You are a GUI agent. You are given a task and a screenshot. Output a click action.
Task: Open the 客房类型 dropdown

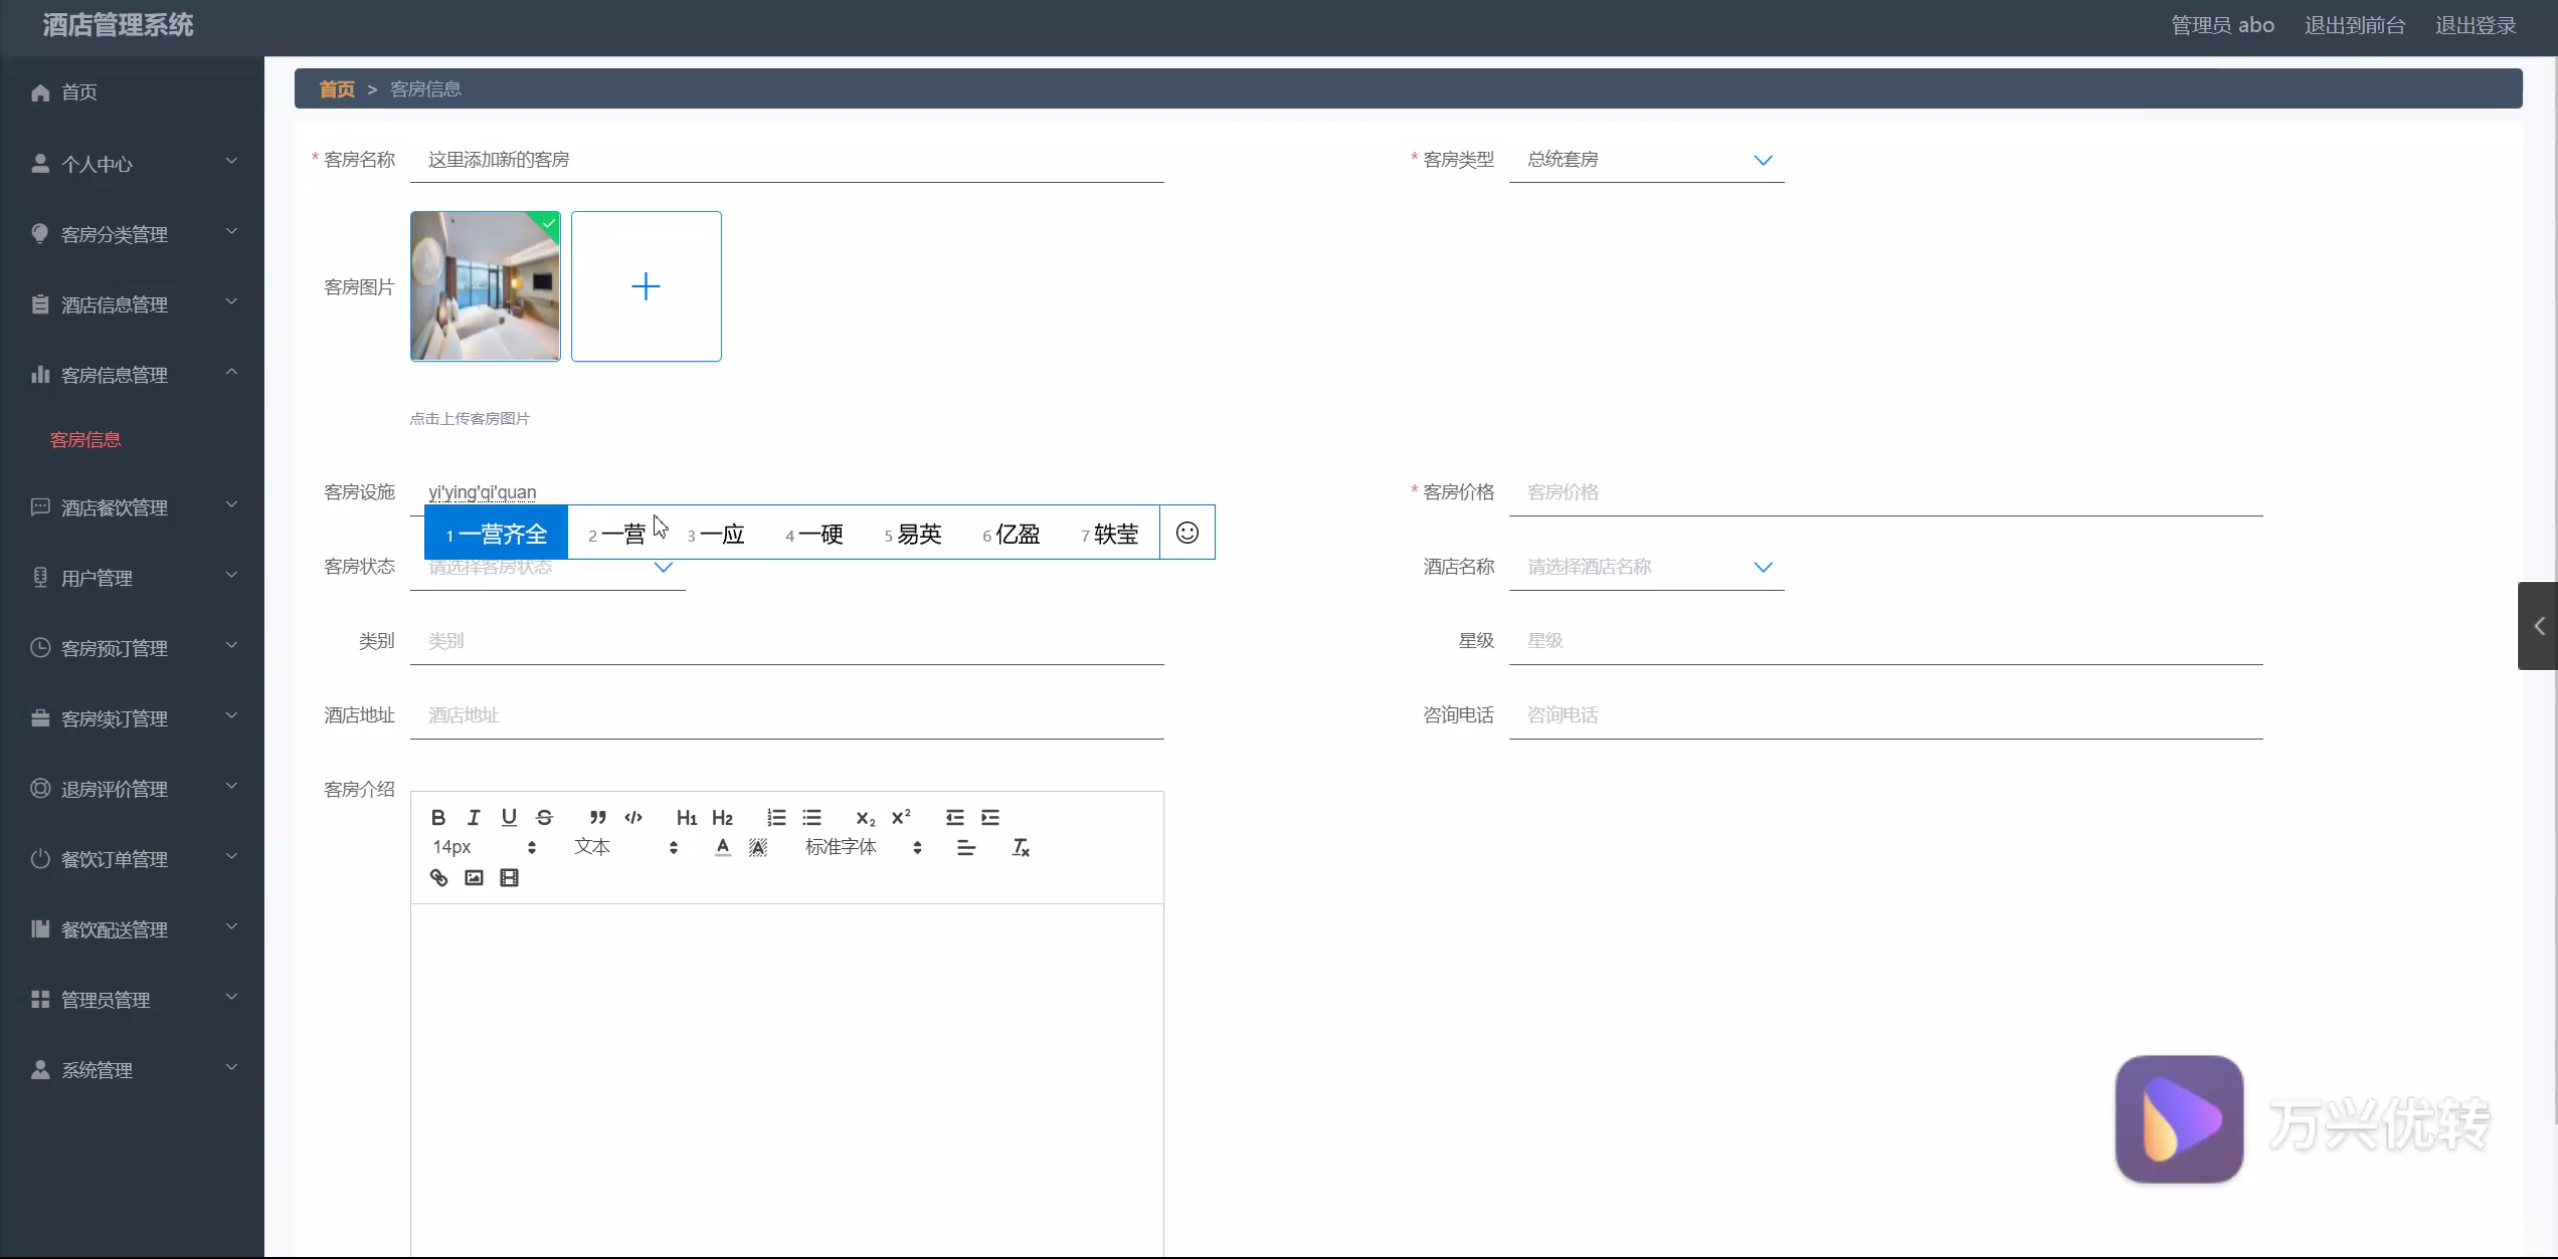[x=1646, y=159]
